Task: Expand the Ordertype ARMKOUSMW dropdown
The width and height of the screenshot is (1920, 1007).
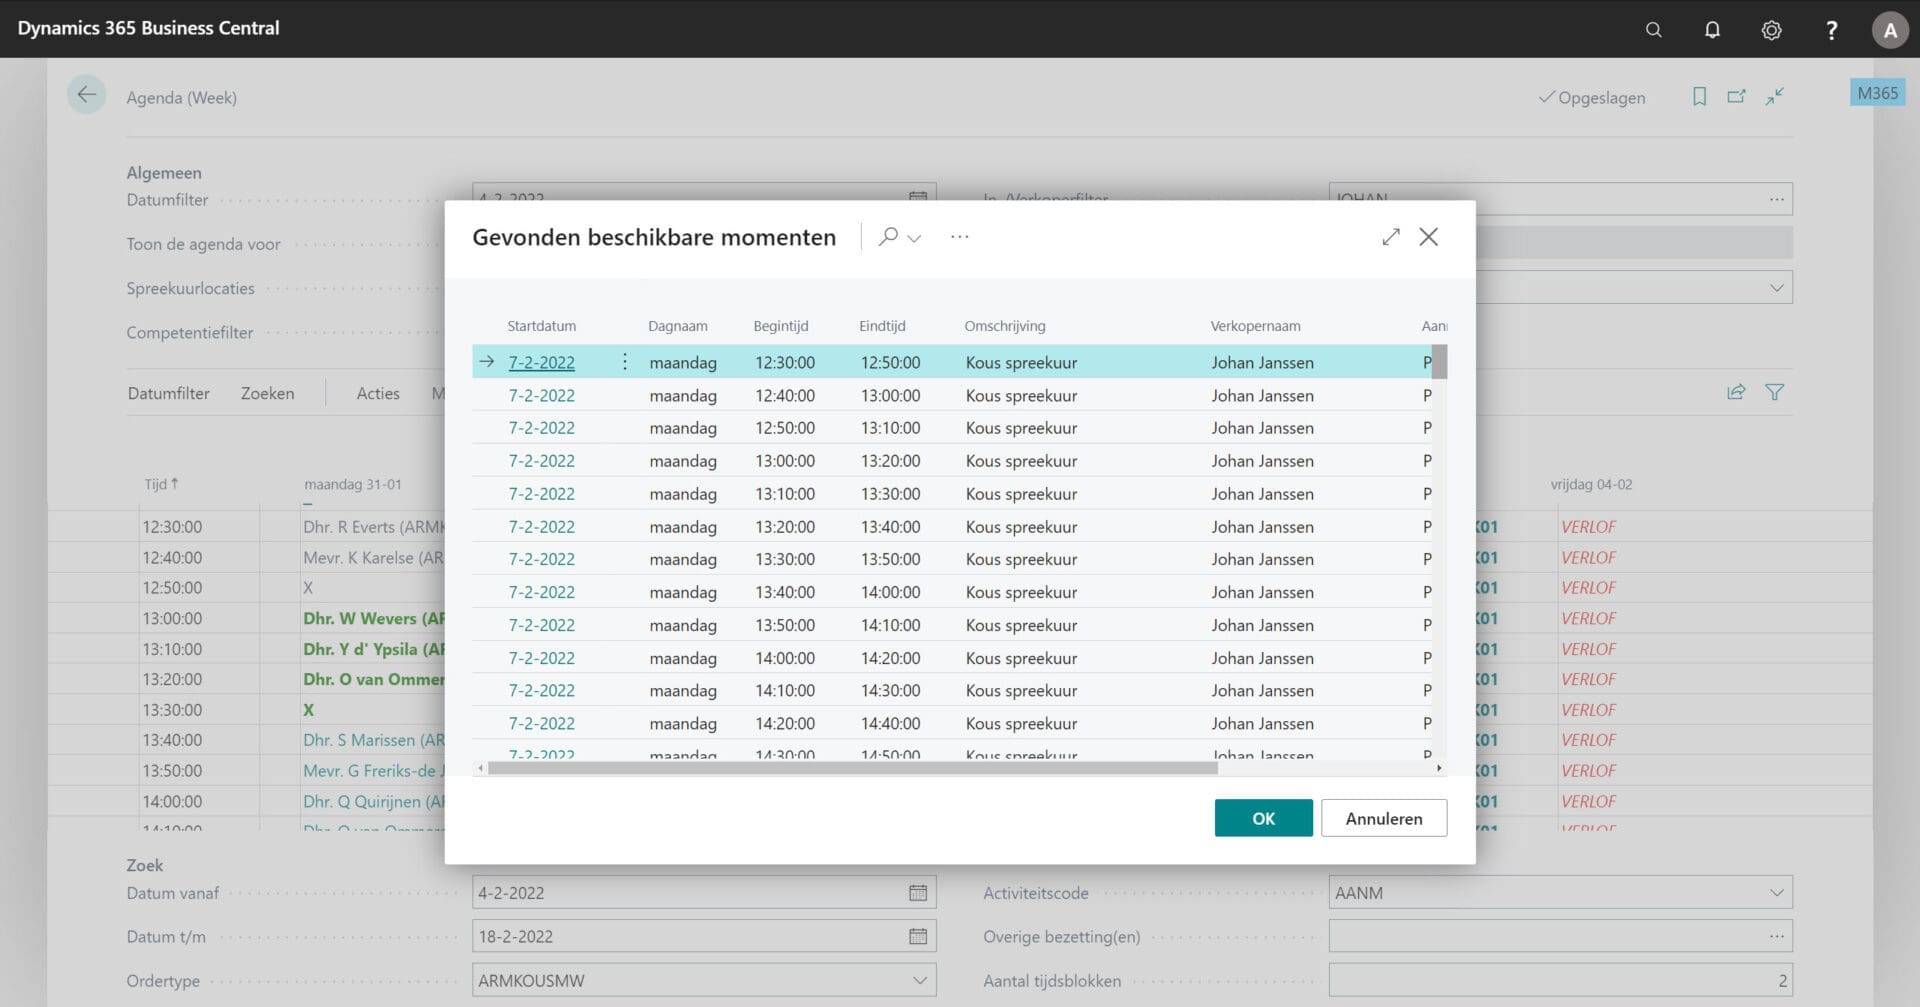Action: [919, 981]
